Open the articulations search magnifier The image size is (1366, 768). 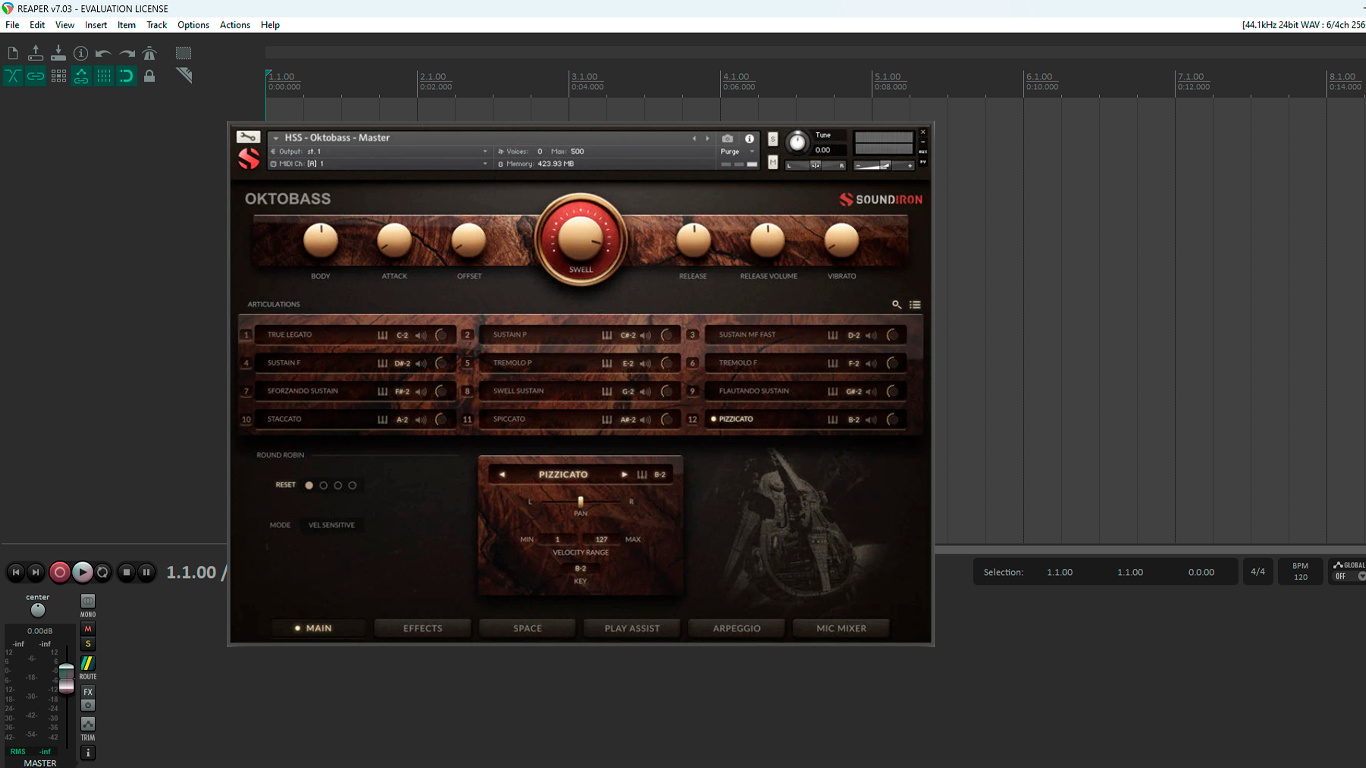897,305
